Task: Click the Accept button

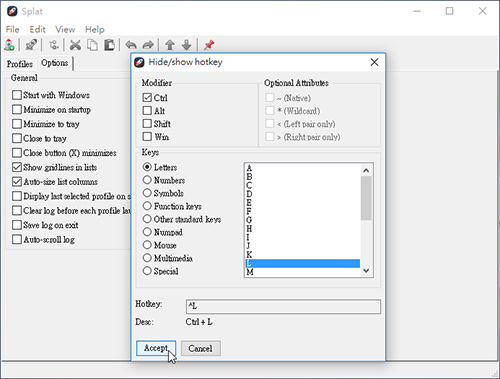Action: coord(156,348)
